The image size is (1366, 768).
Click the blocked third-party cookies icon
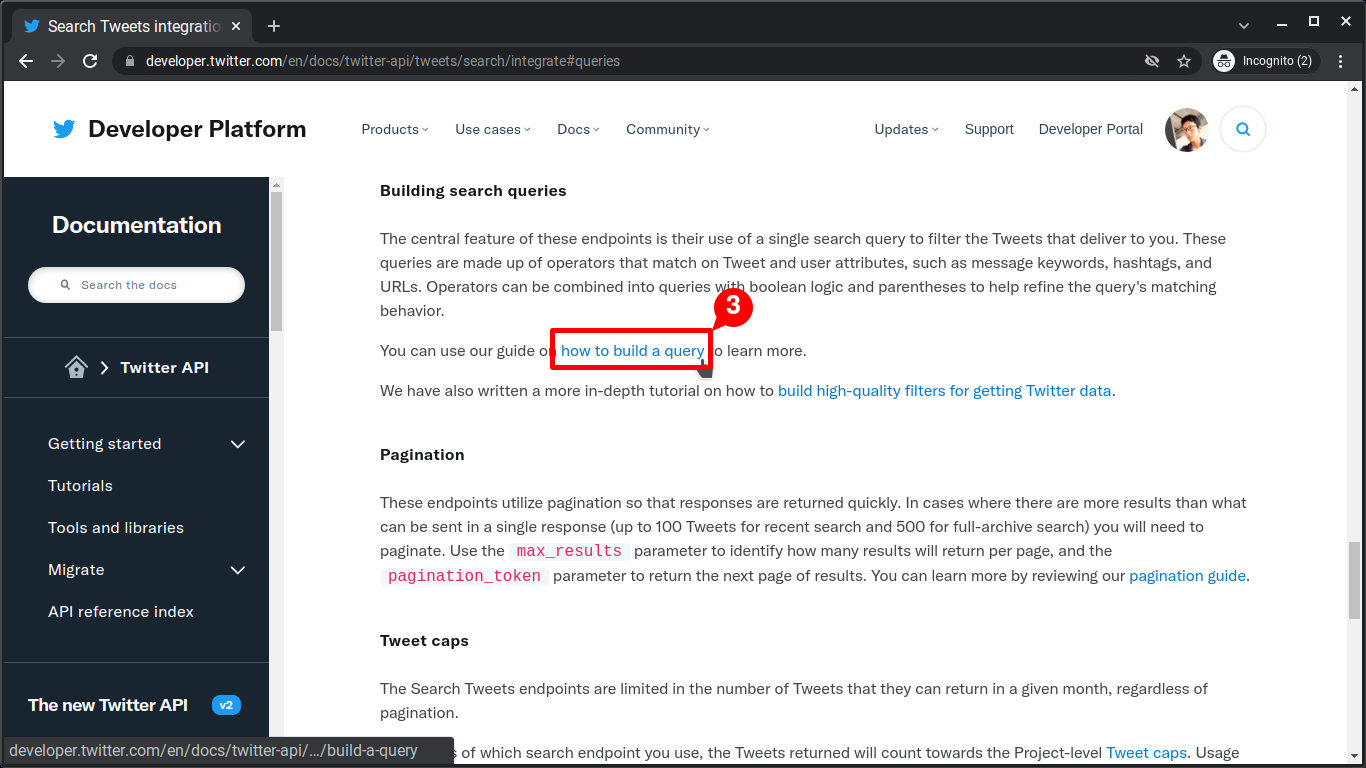(x=1152, y=61)
